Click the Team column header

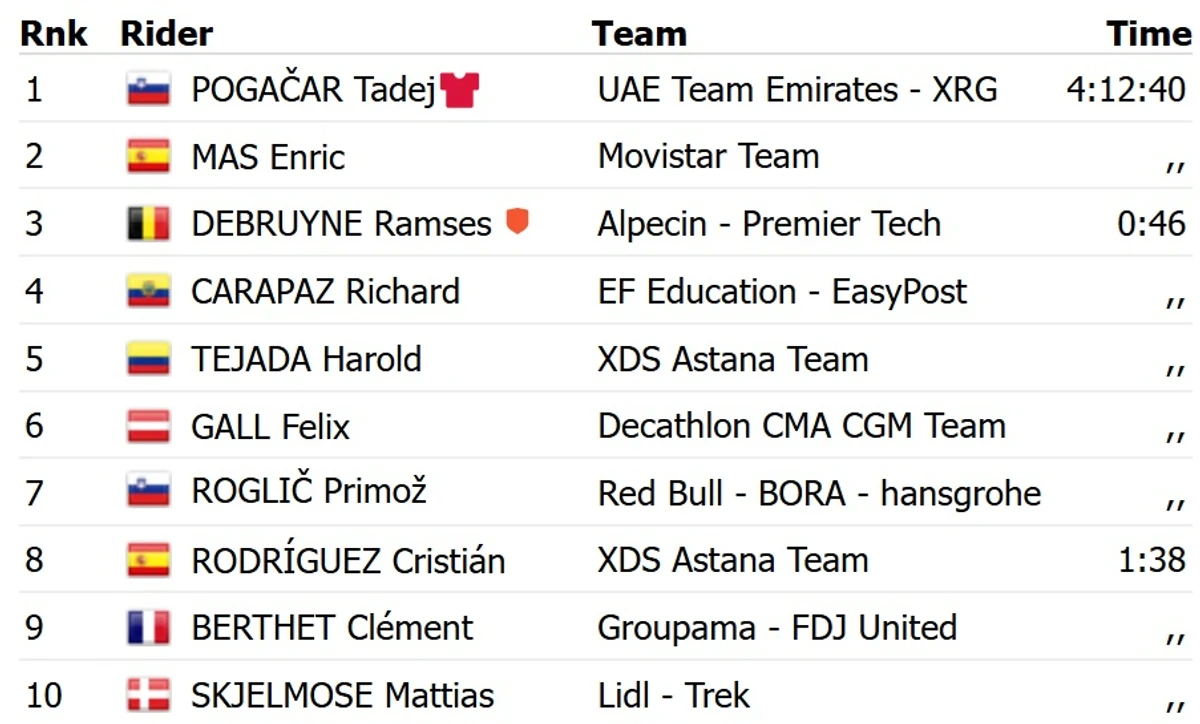click(x=639, y=34)
